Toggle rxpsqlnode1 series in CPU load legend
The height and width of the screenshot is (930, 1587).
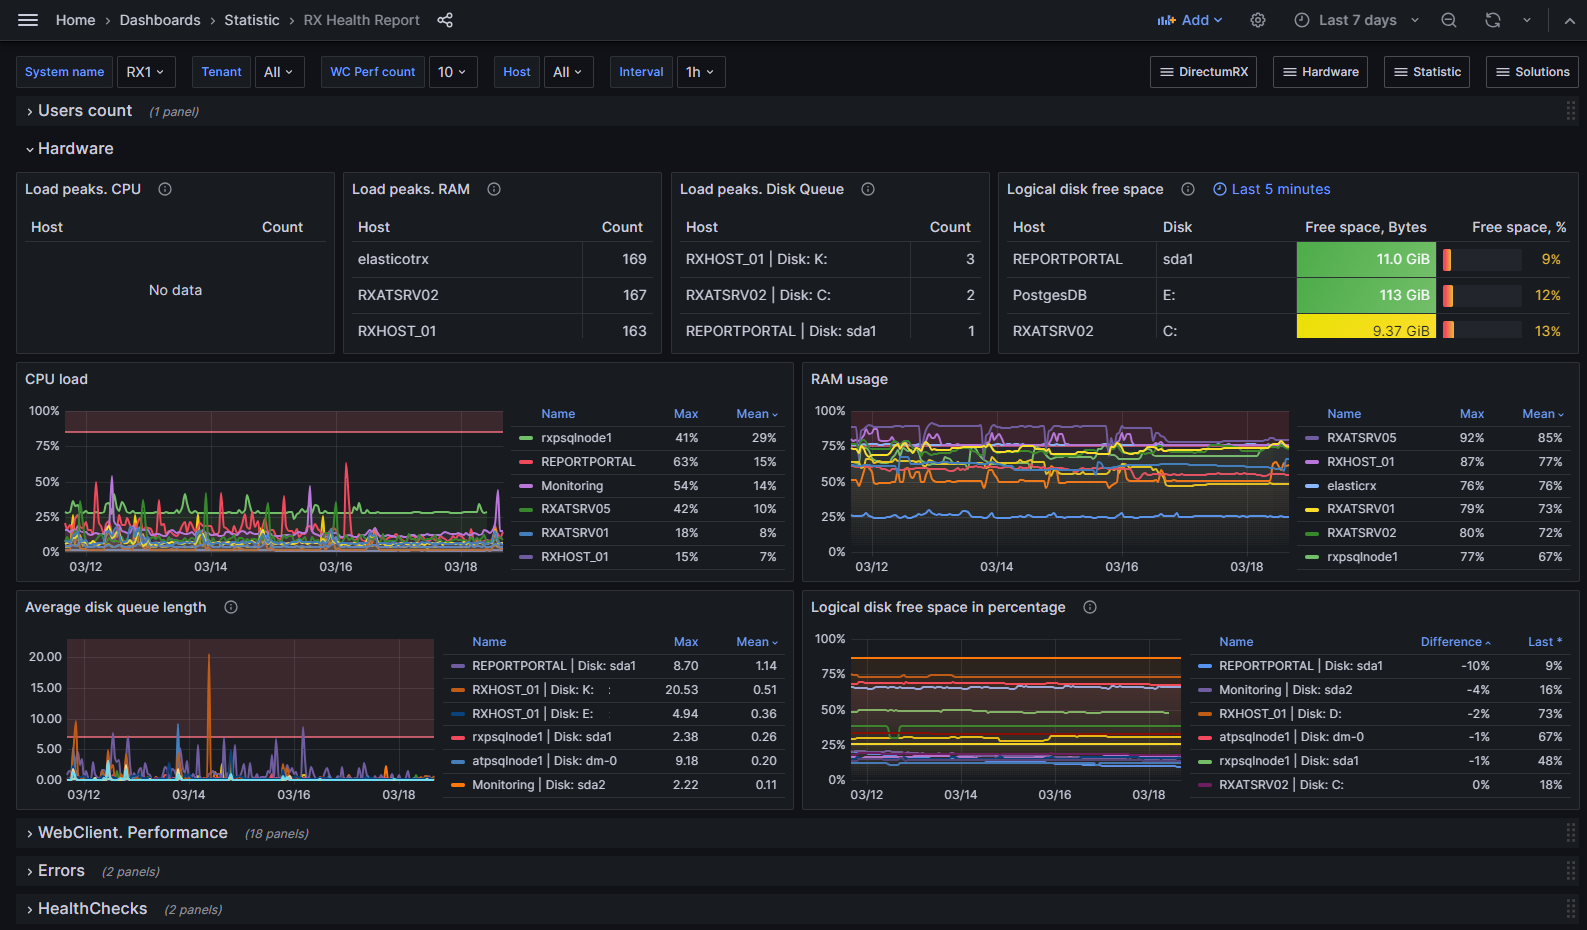coord(576,438)
